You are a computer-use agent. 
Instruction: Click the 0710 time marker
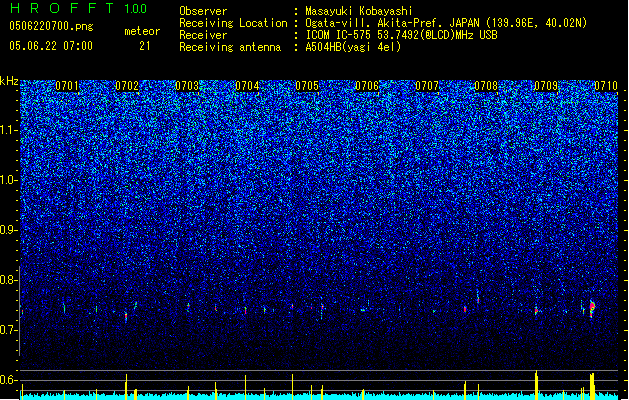point(606,86)
